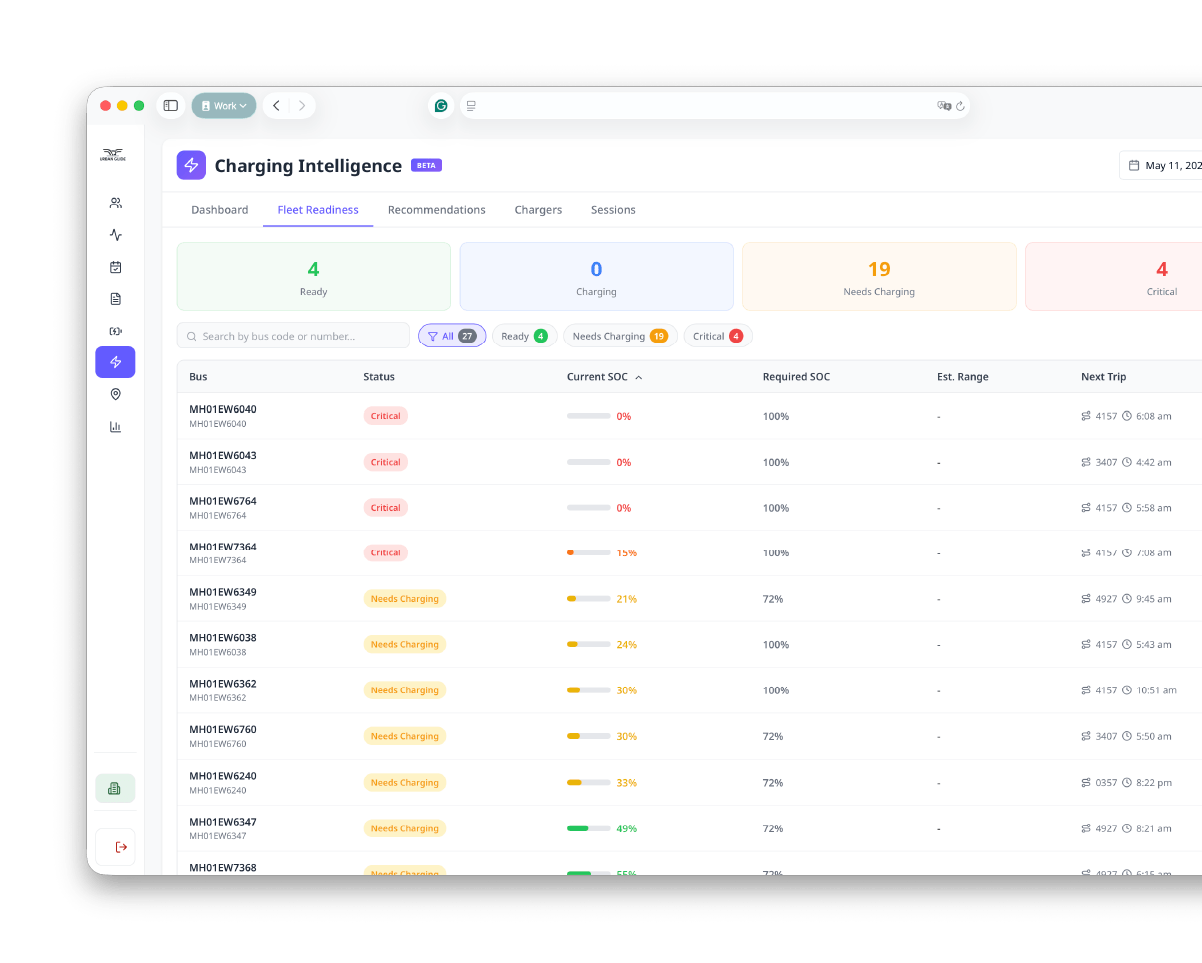Click the Required SOC column header
Screen dimensions: 1202x963
click(x=796, y=377)
